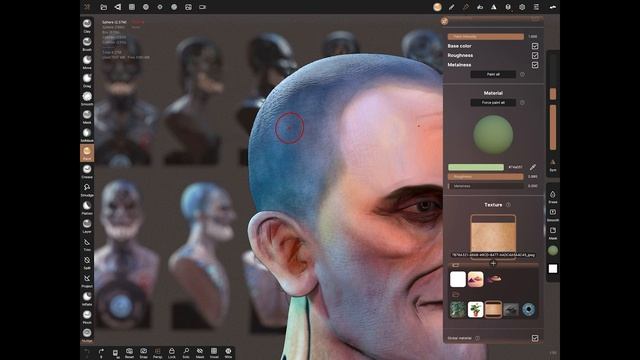Toggle Solo view in bottom bar
640x360 pixels.
click(186, 353)
